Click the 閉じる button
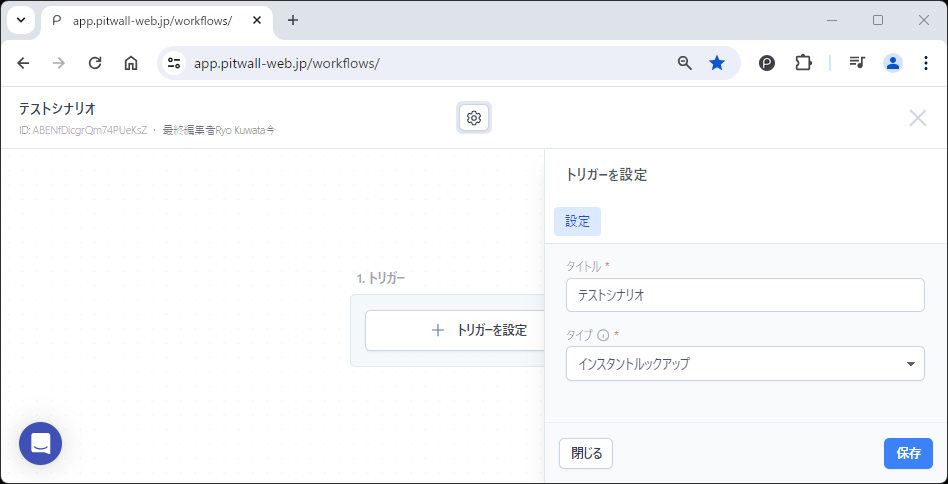Screen dimensions: 948x484 tap(586, 454)
